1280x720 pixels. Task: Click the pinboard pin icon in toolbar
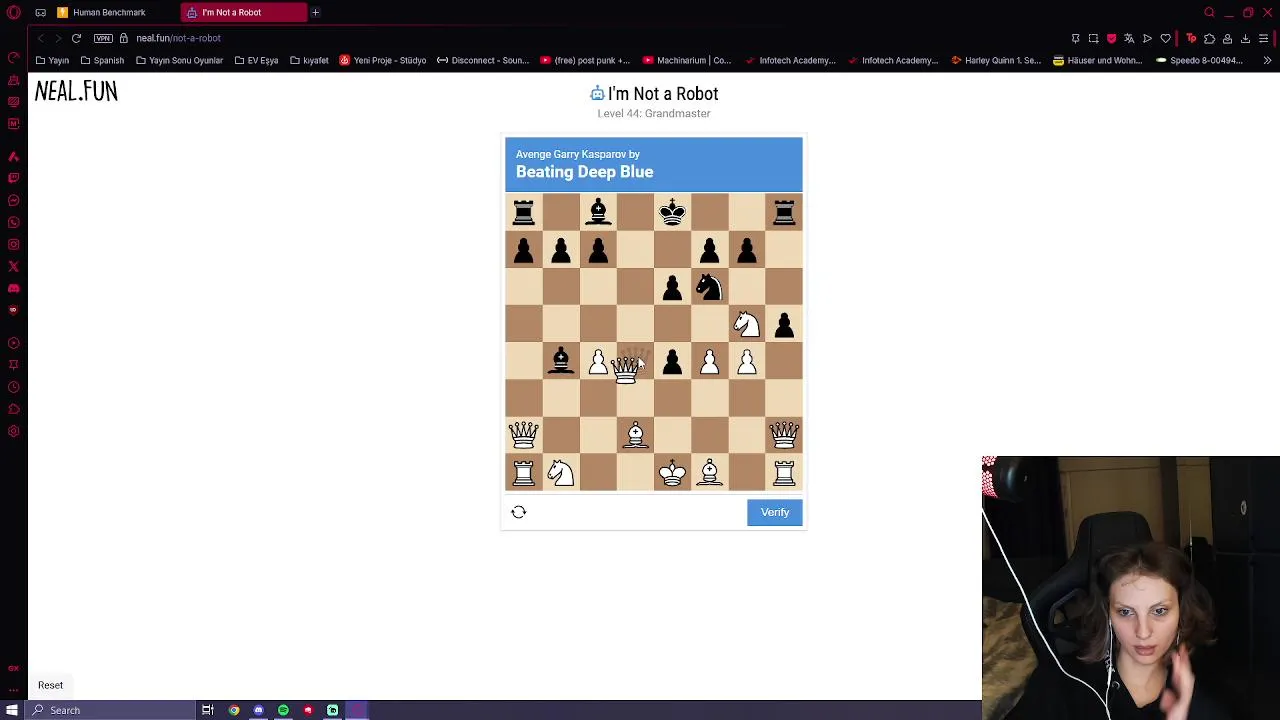pos(1075,38)
